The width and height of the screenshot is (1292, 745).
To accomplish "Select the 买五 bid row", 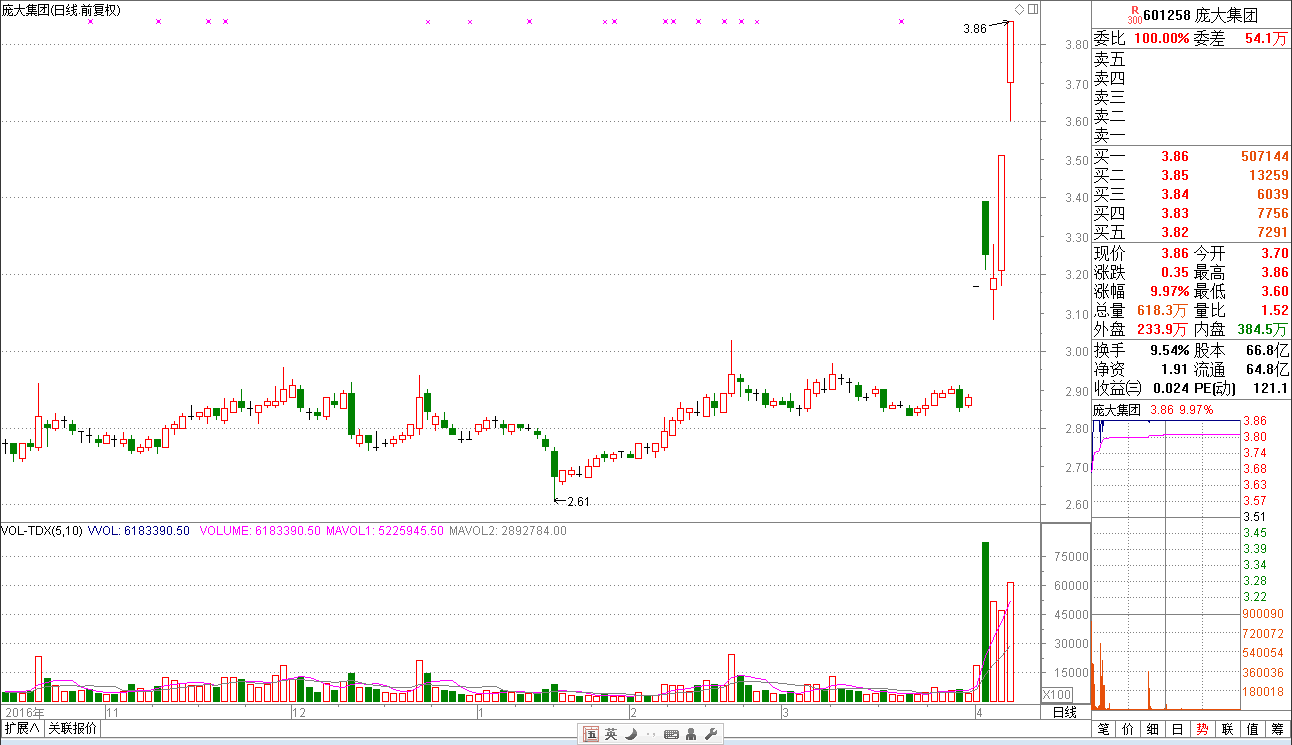I will point(1191,232).
